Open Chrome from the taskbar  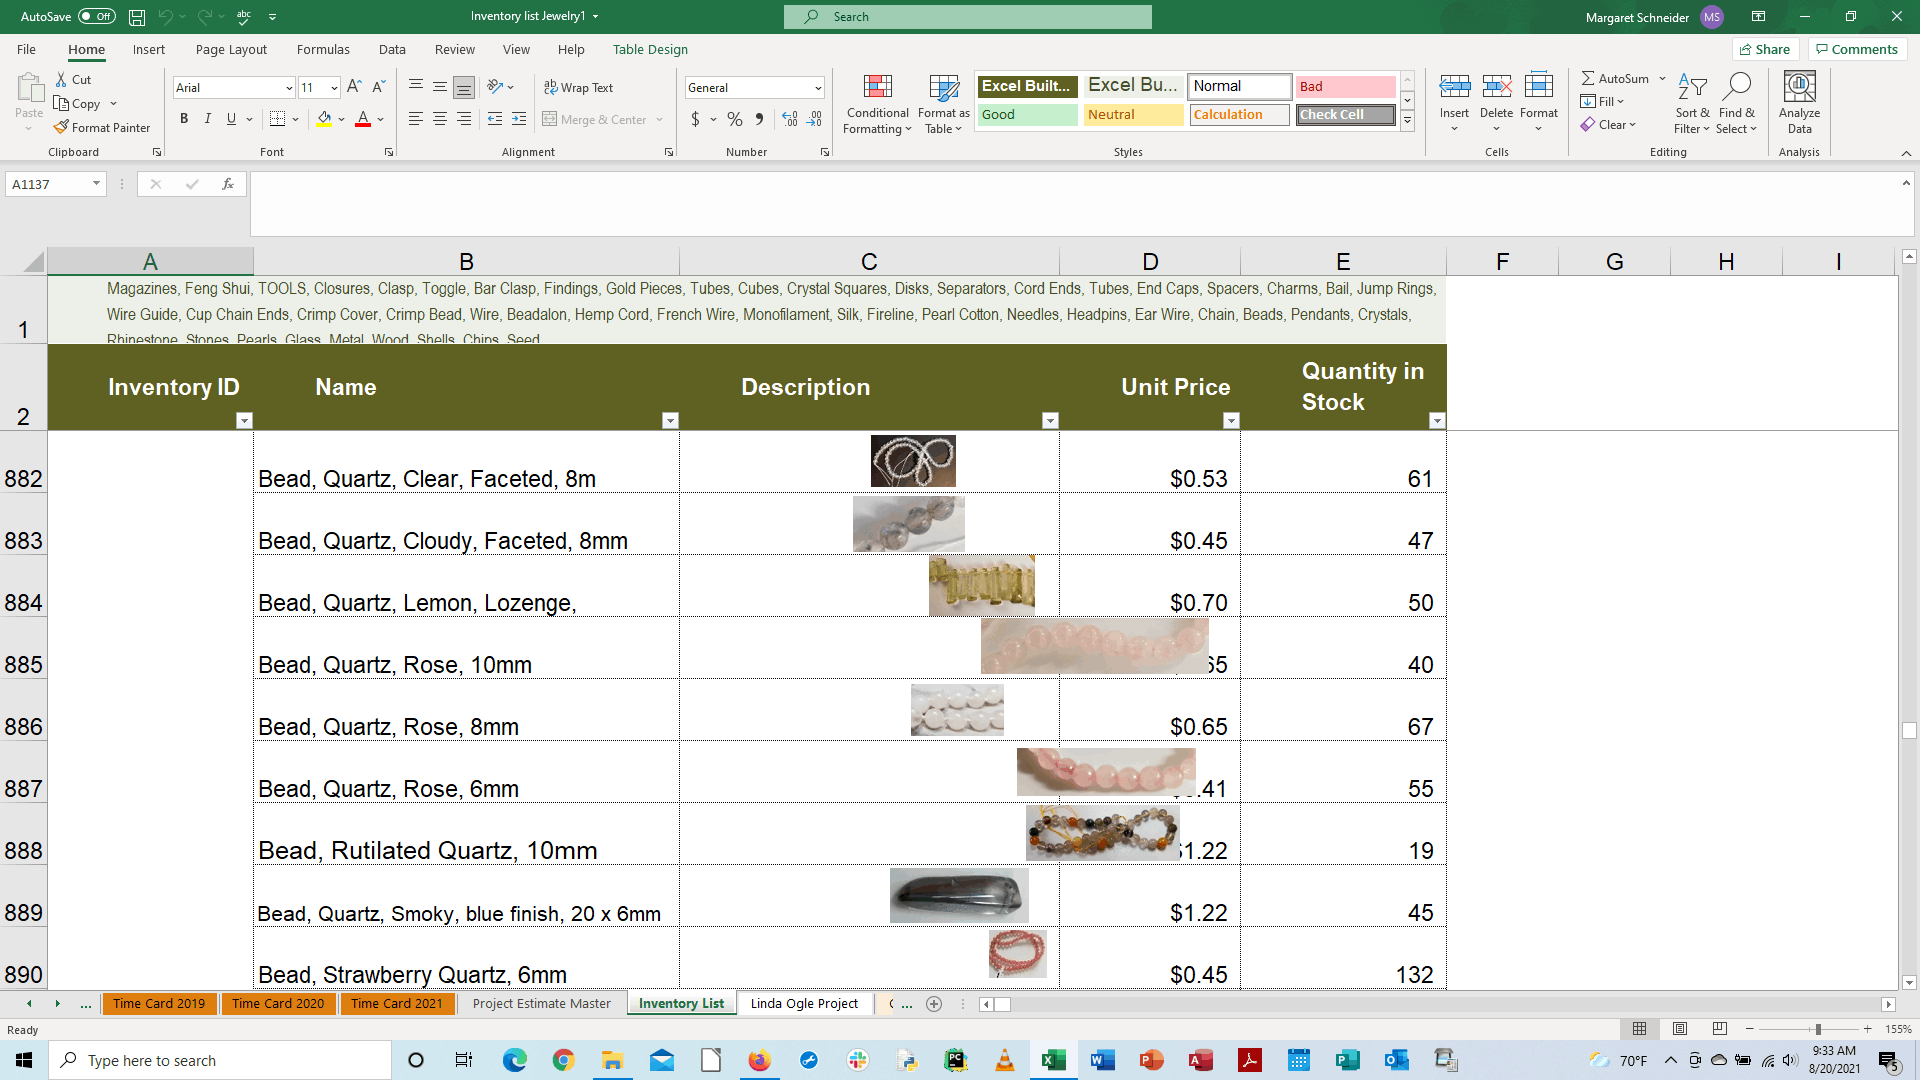point(563,1060)
